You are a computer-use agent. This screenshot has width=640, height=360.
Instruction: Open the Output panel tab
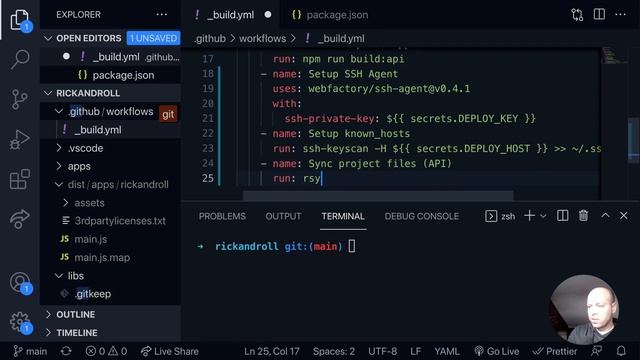click(283, 216)
